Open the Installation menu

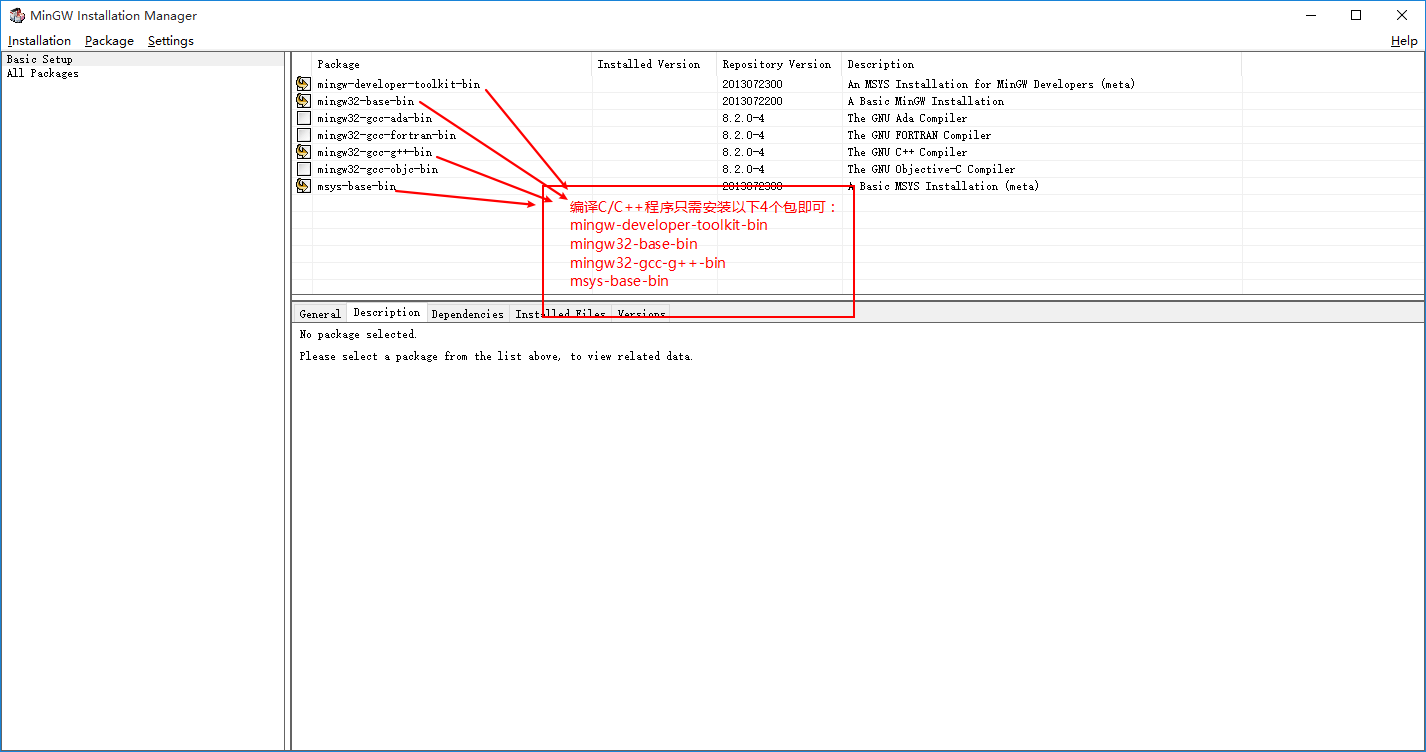[x=39, y=40]
